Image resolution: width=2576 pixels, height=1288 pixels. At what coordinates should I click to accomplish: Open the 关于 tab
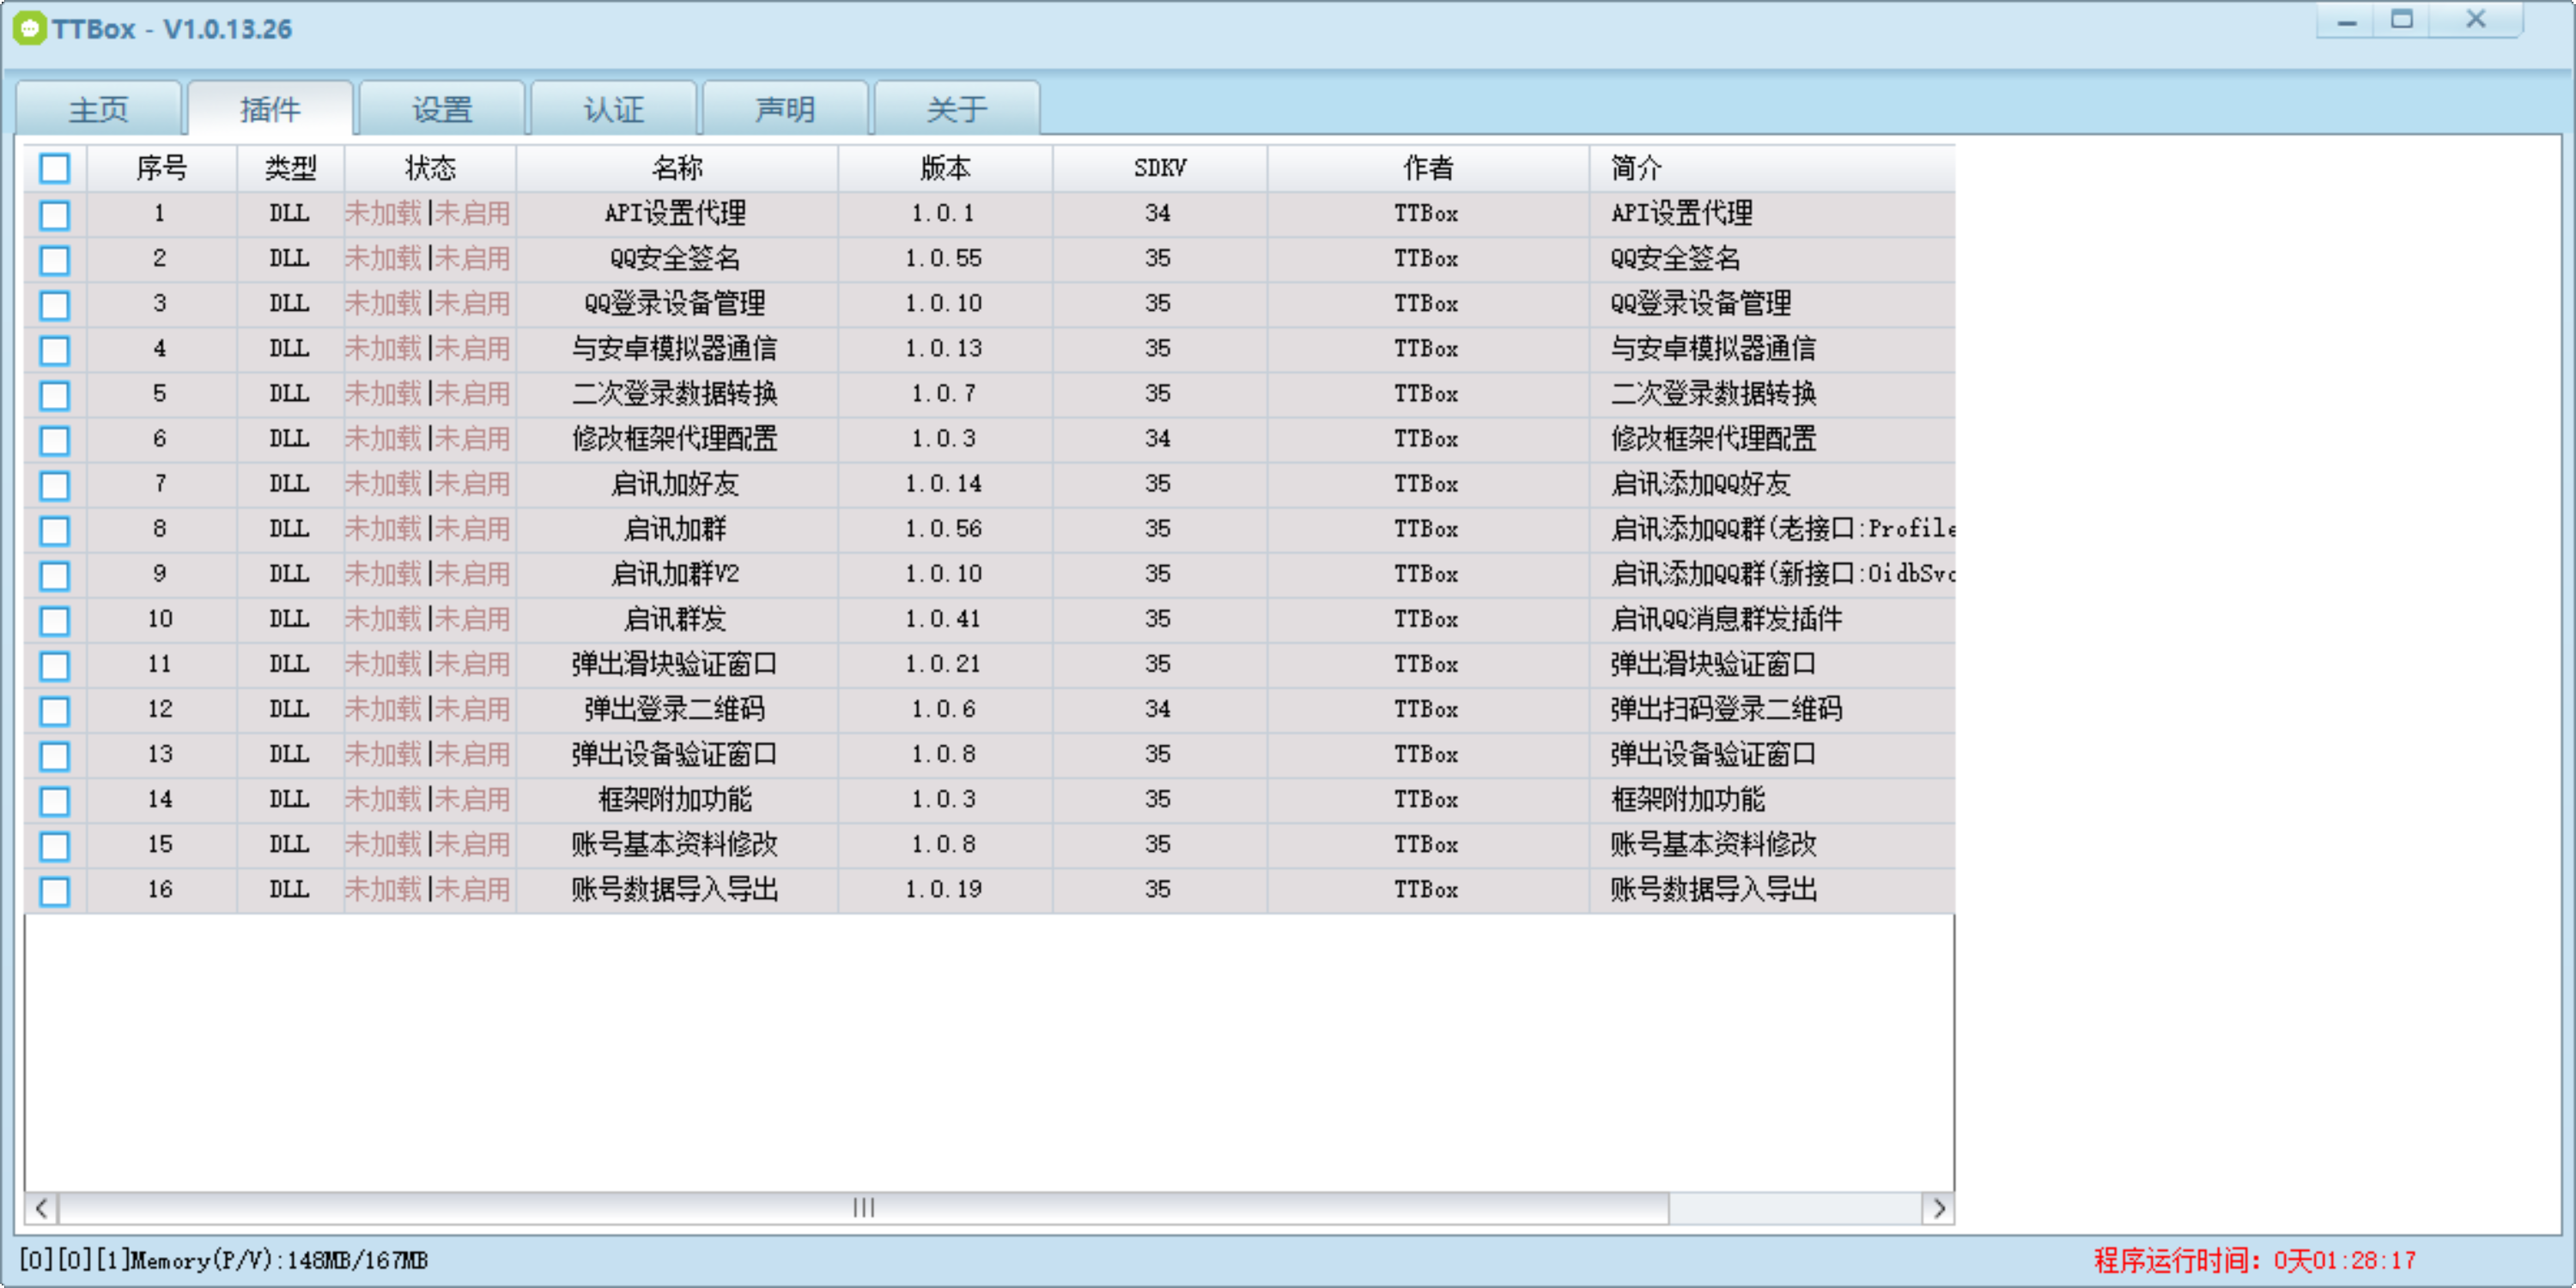956,109
